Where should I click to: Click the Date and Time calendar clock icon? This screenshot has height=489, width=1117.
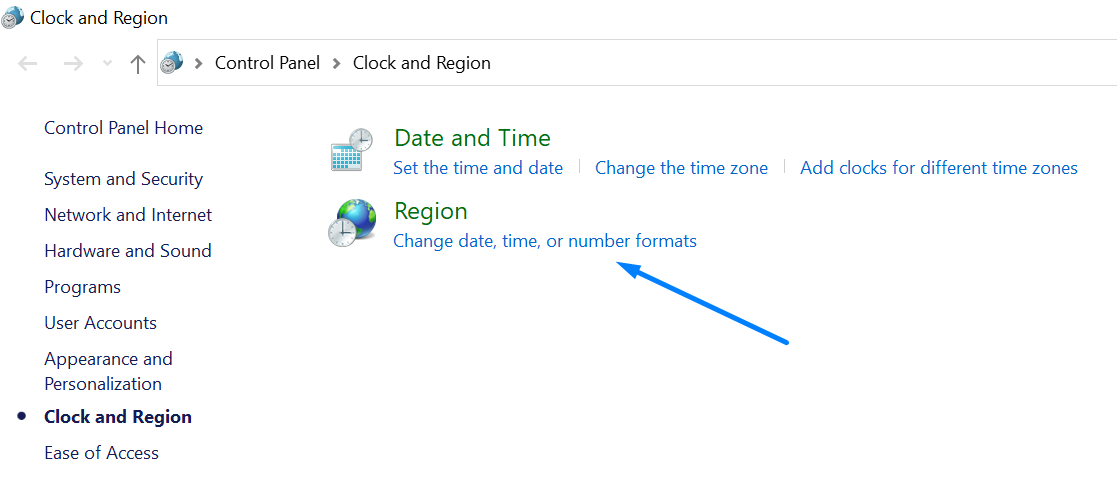[351, 150]
